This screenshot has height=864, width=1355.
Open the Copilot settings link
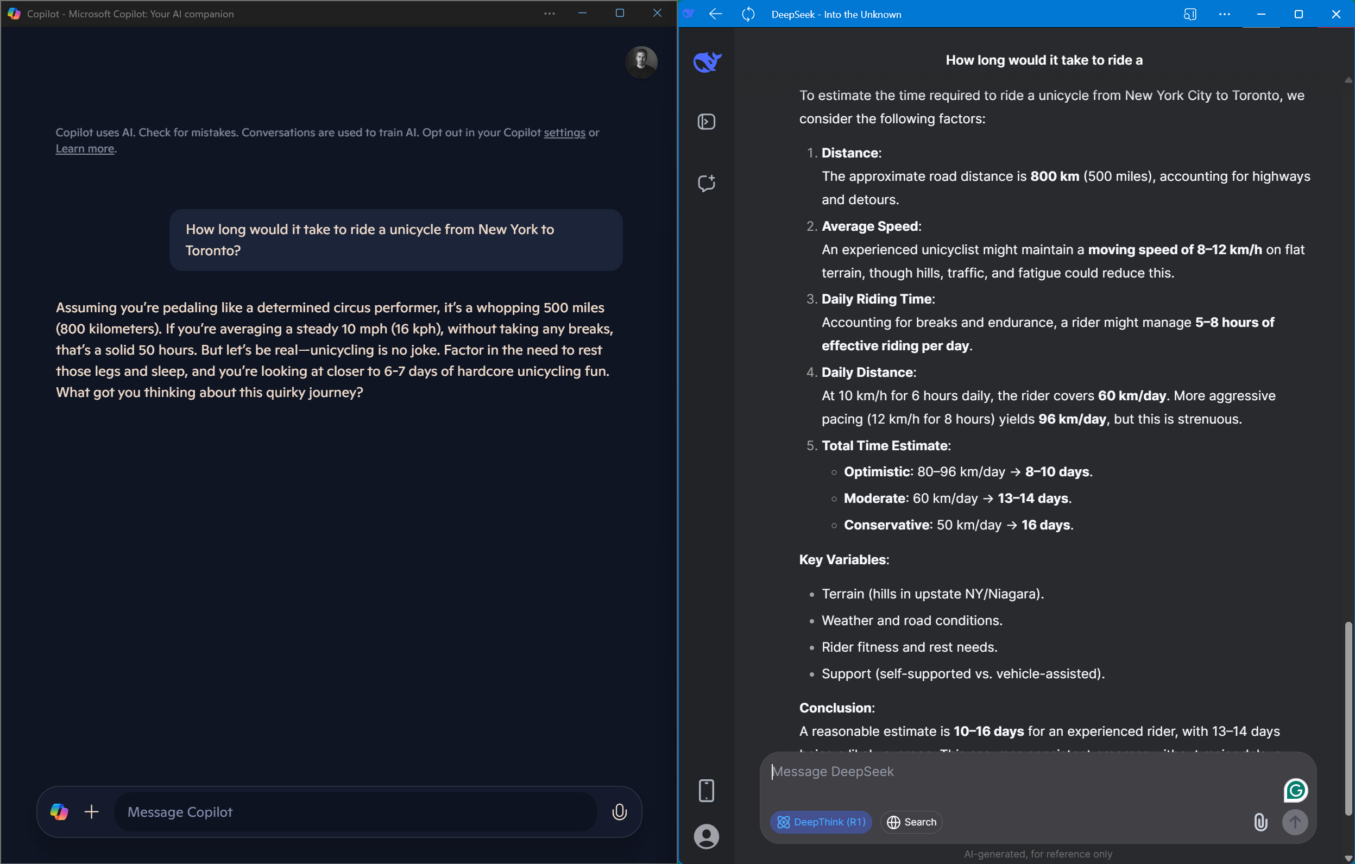(x=564, y=132)
